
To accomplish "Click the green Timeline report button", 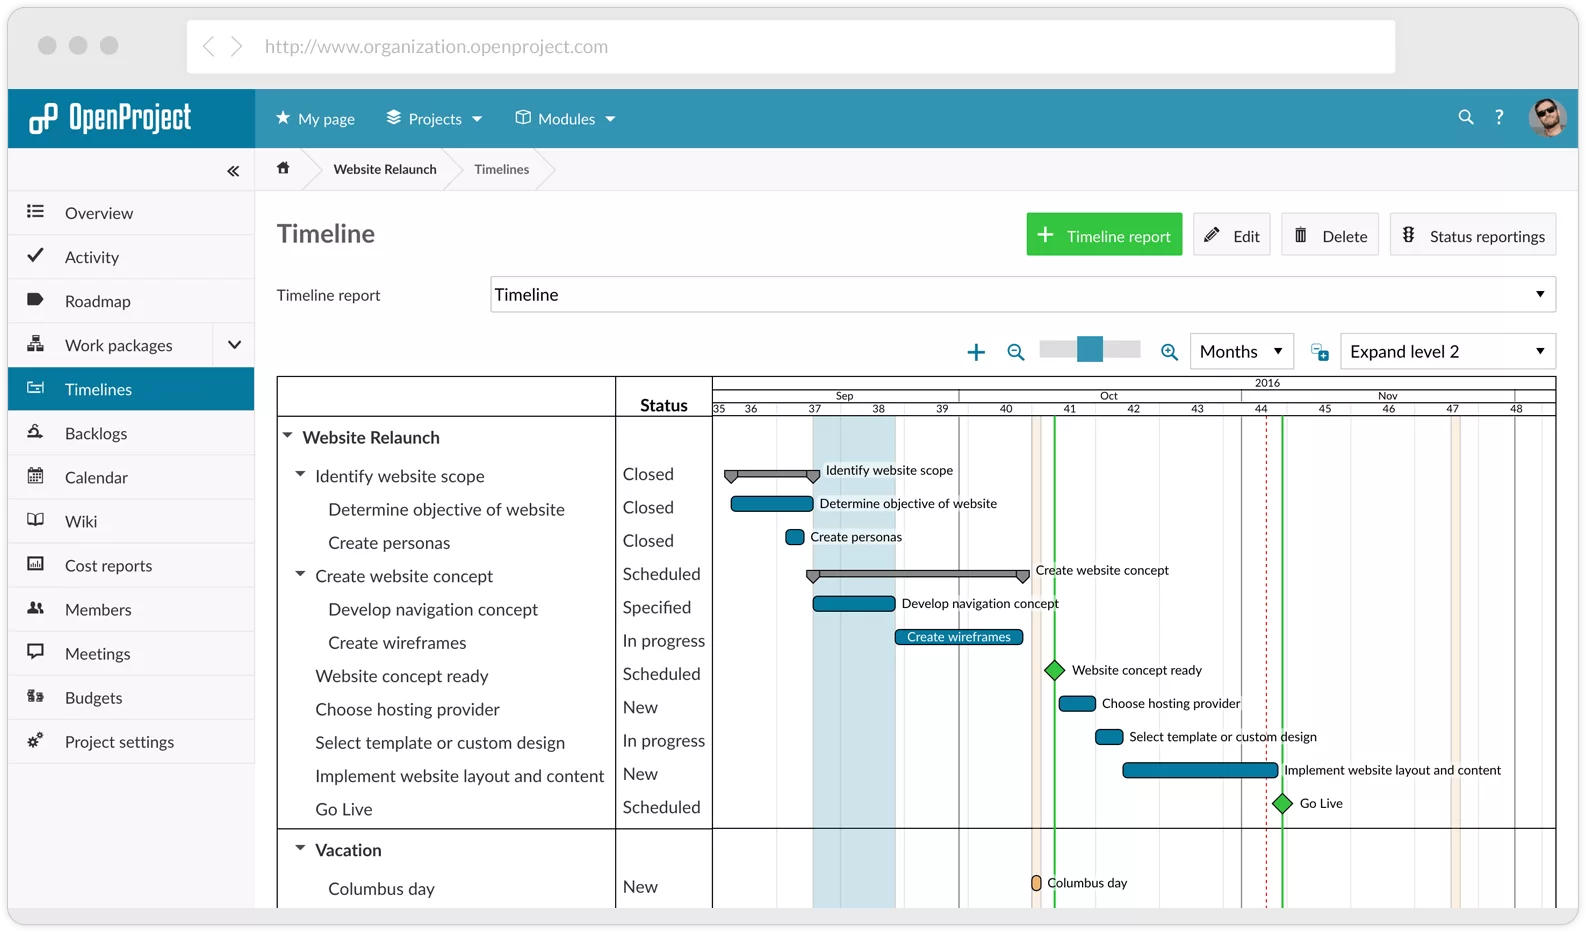I will pyautogui.click(x=1104, y=235).
